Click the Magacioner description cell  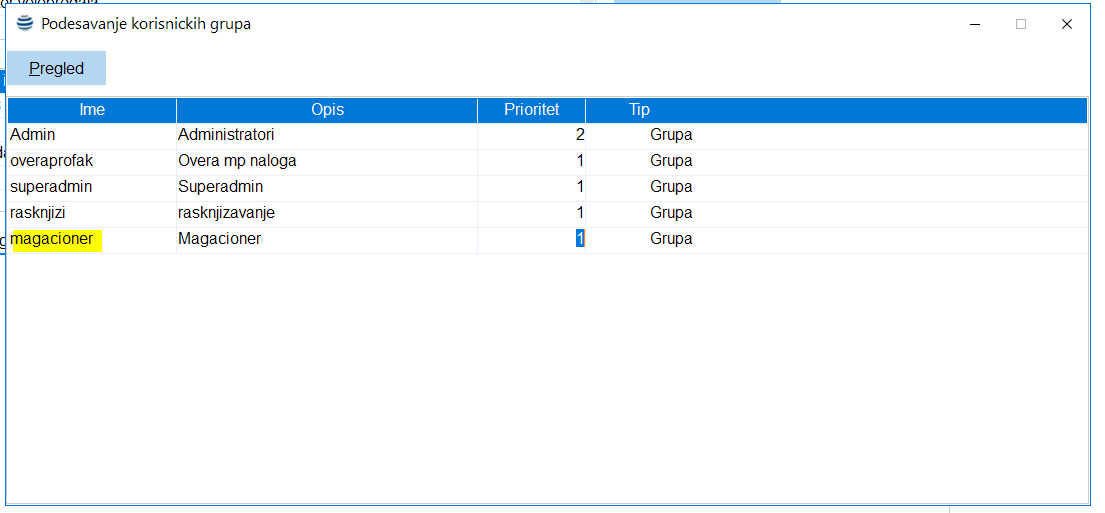pos(219,239)
